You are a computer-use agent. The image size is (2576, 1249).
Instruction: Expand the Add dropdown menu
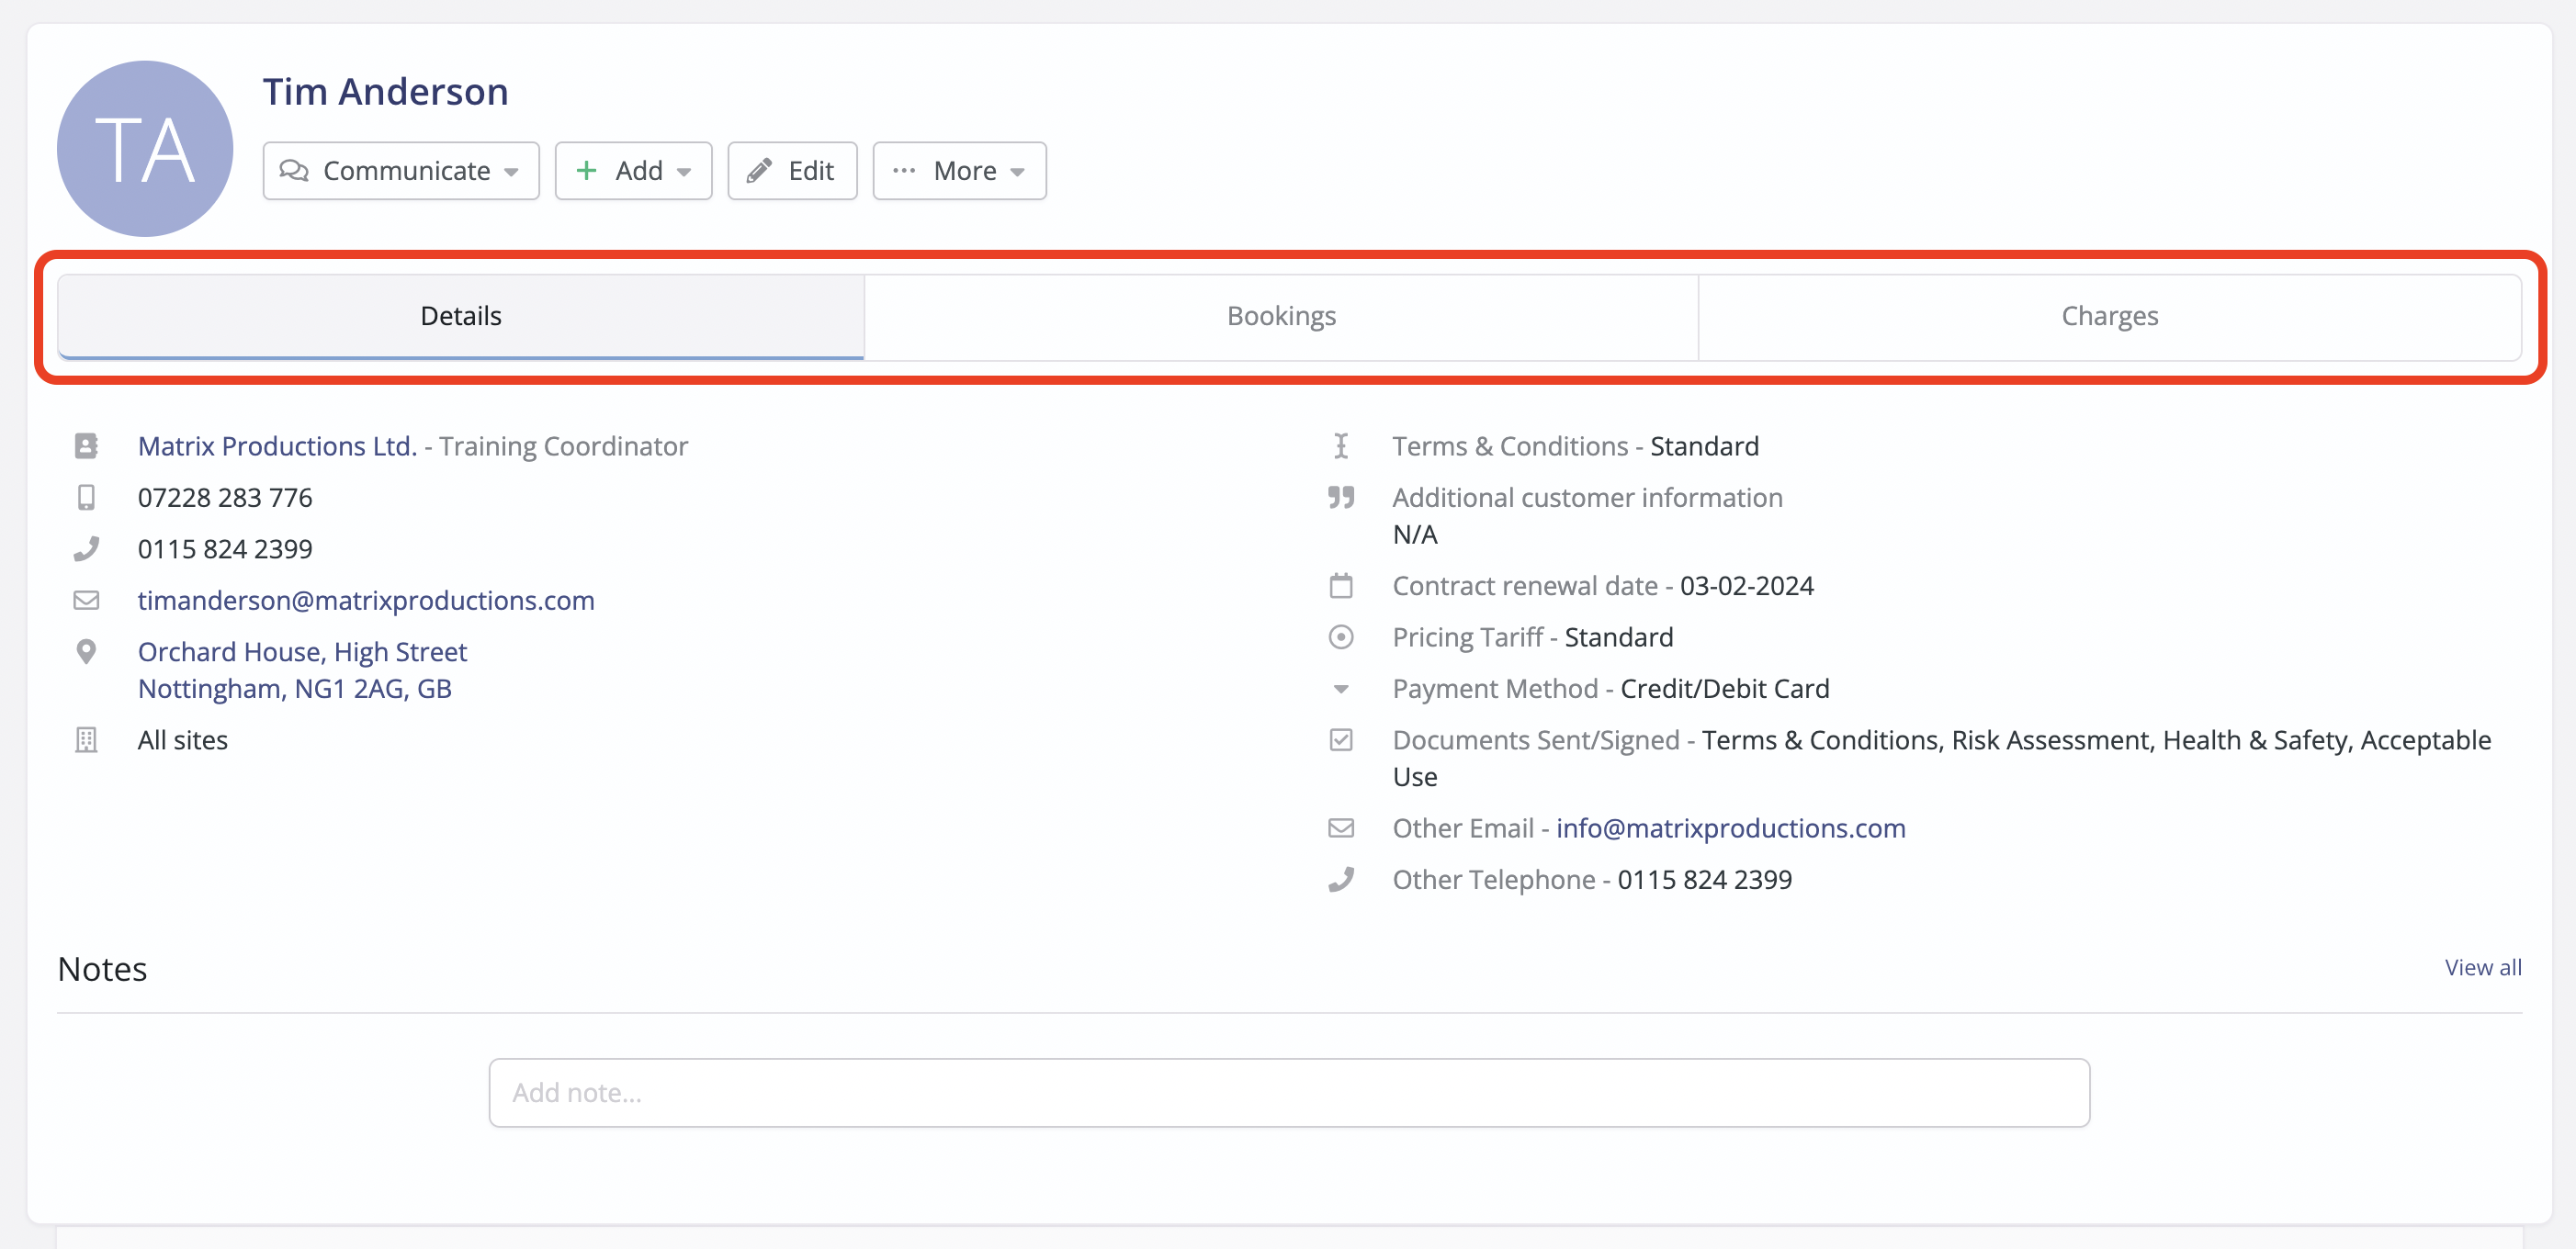click(x=632, y=170)
